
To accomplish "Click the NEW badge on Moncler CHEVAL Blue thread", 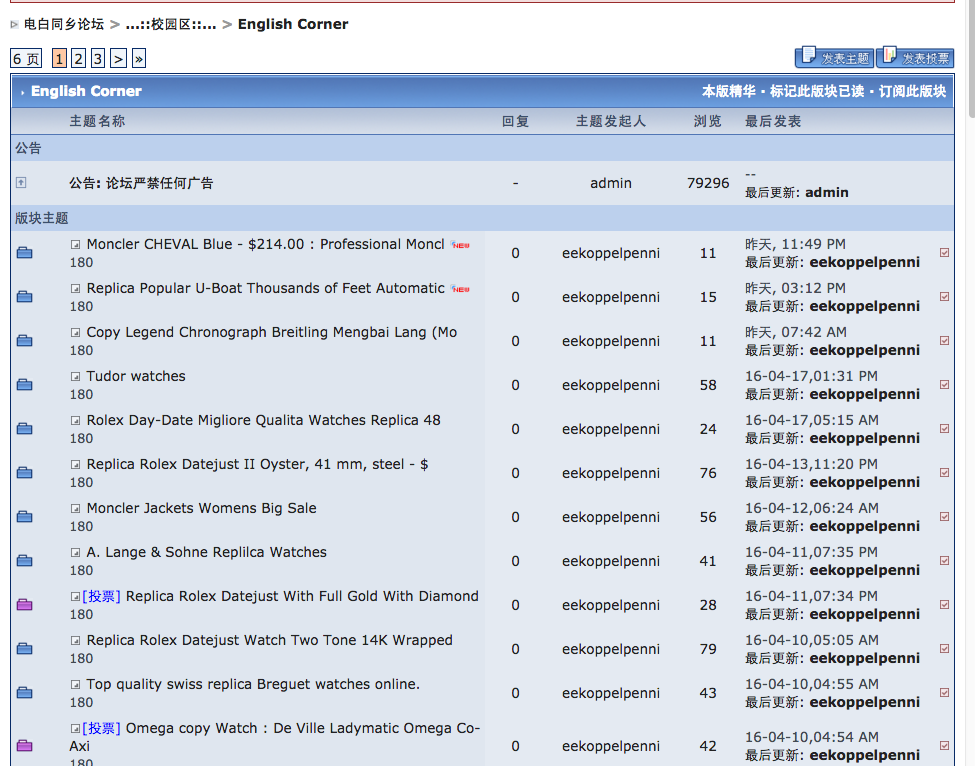I will pyautogui.click(x=460, y=245).
